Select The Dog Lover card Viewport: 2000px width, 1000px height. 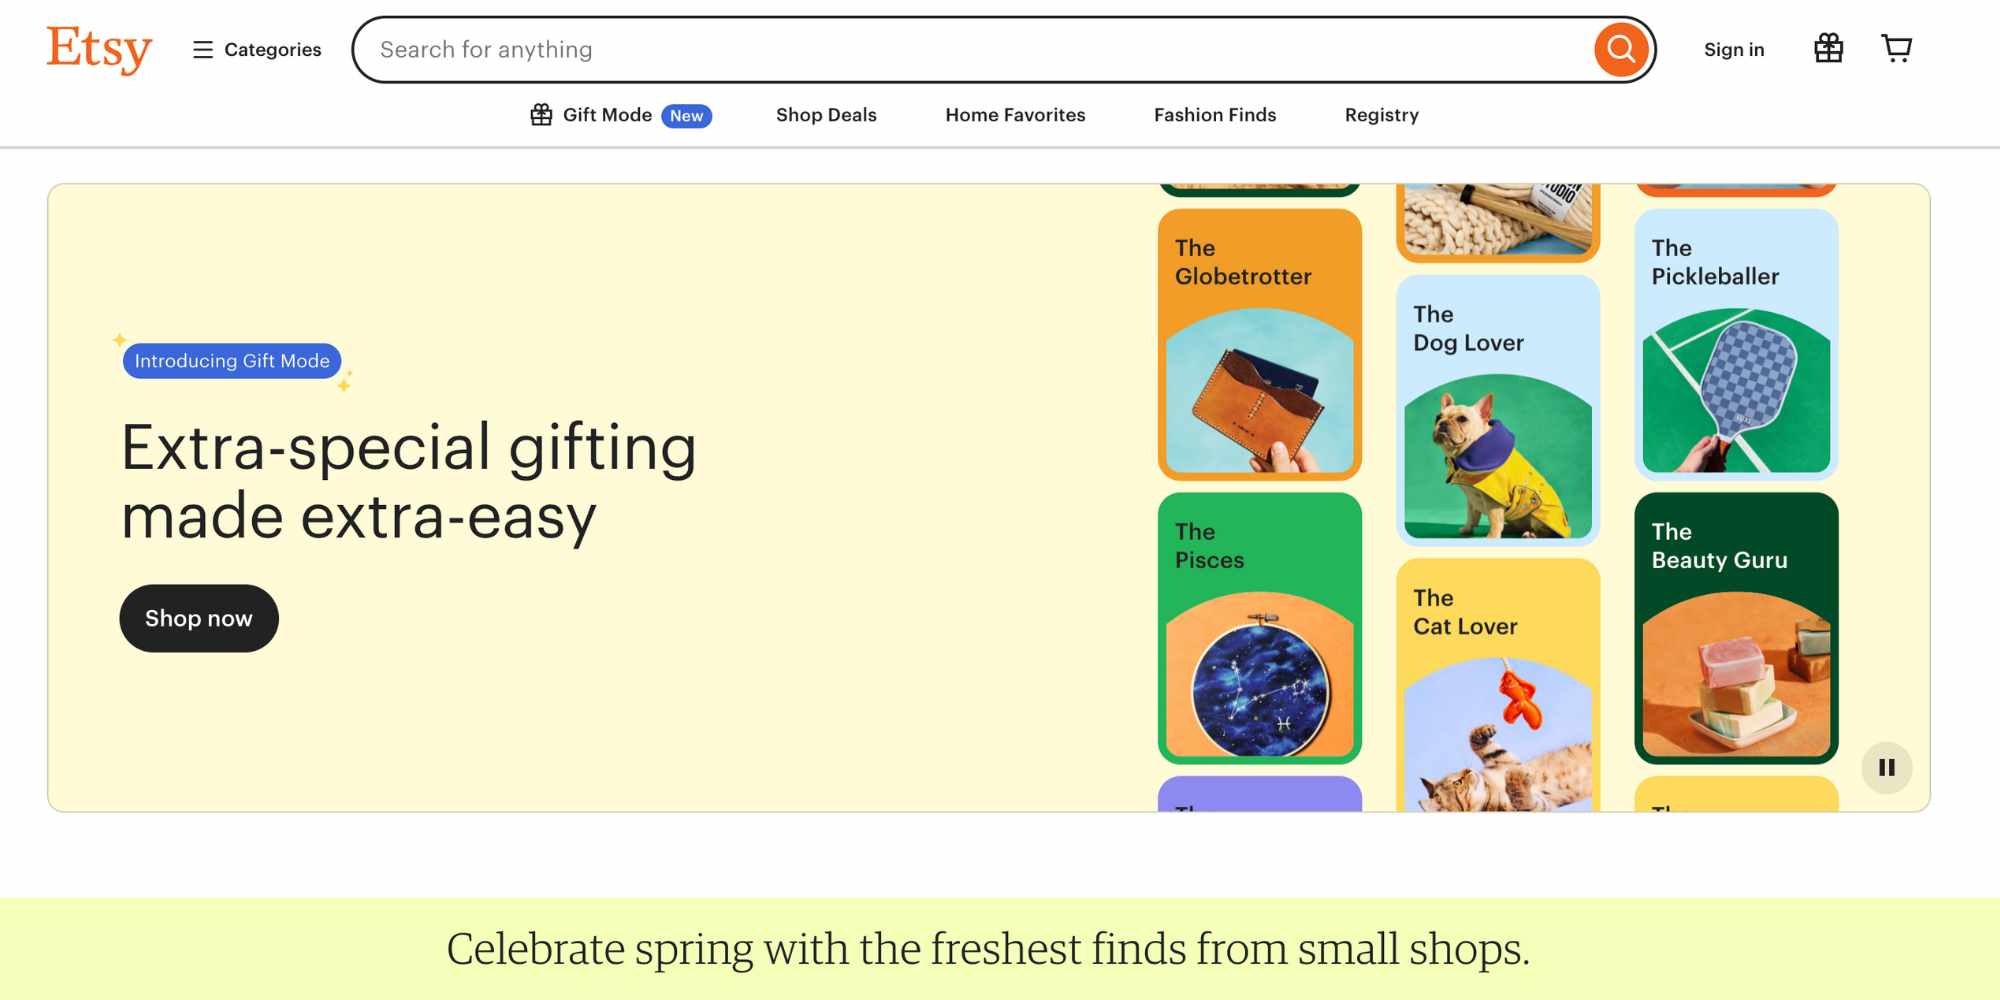[1497, 411]
